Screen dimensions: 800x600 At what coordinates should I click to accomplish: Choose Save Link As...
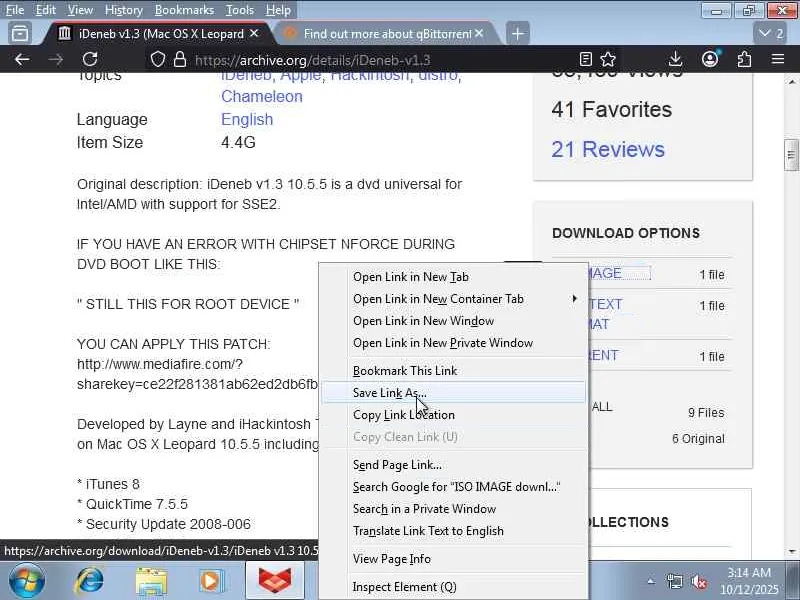tap(454, 393)
